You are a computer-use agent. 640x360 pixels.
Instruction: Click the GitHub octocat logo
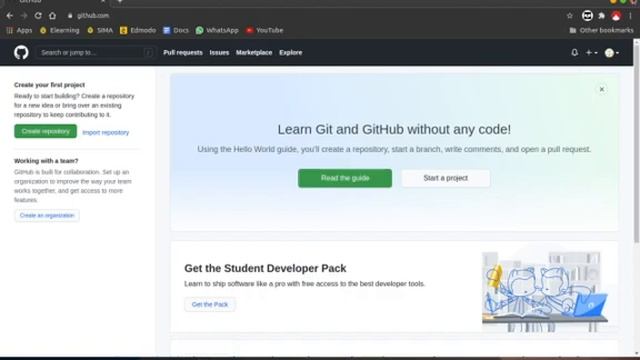click(21, 53)
